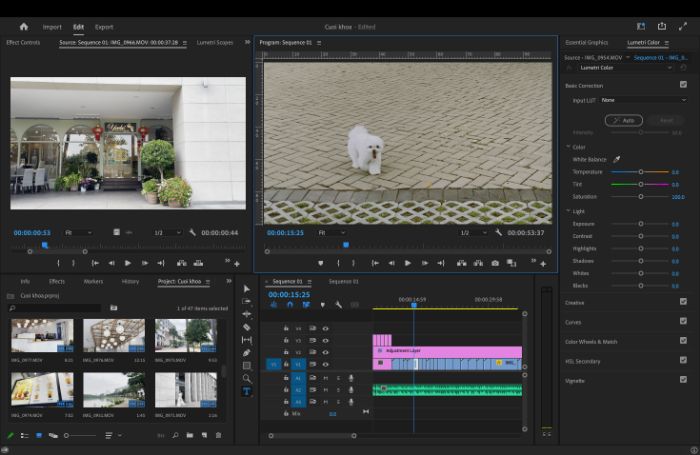The height and width of the screenshot is (455, 700).
Task: Click Lift button in Program monitor
Action: (462, 263)
